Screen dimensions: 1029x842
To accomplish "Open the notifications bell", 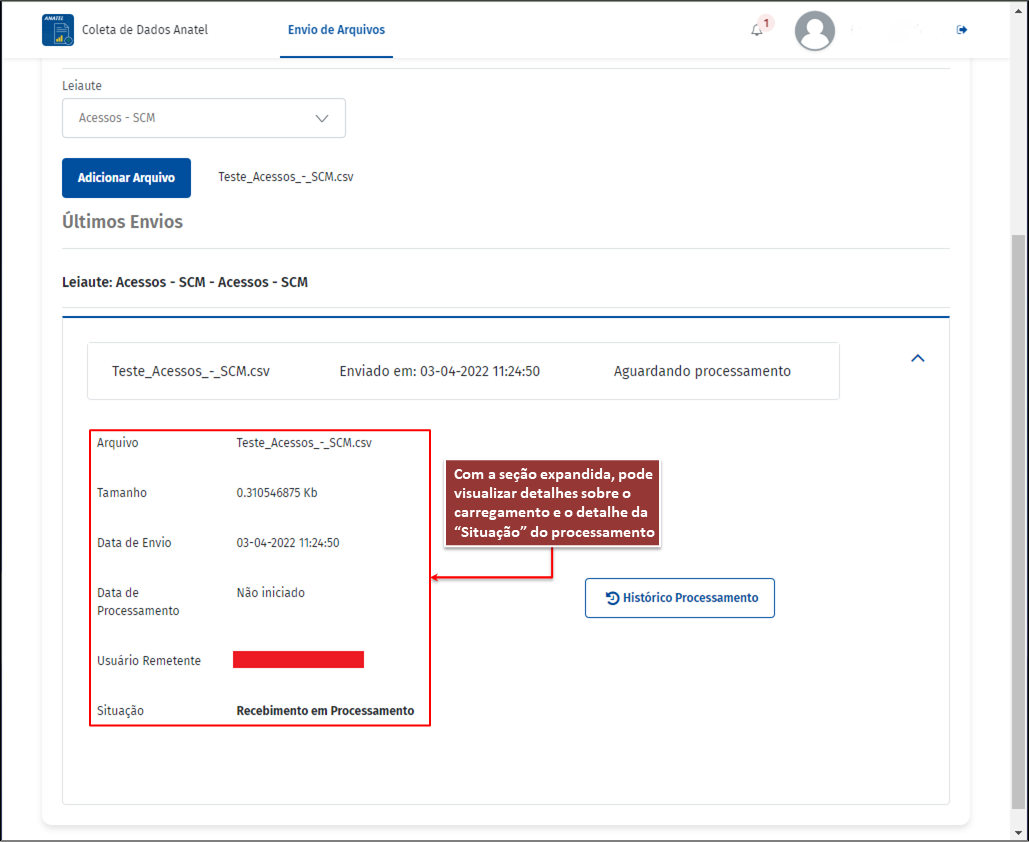I will (x=757, y=31).
